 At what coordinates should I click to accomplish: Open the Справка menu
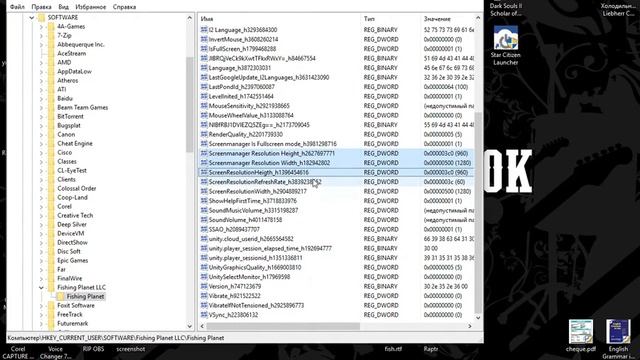[124, 7]
